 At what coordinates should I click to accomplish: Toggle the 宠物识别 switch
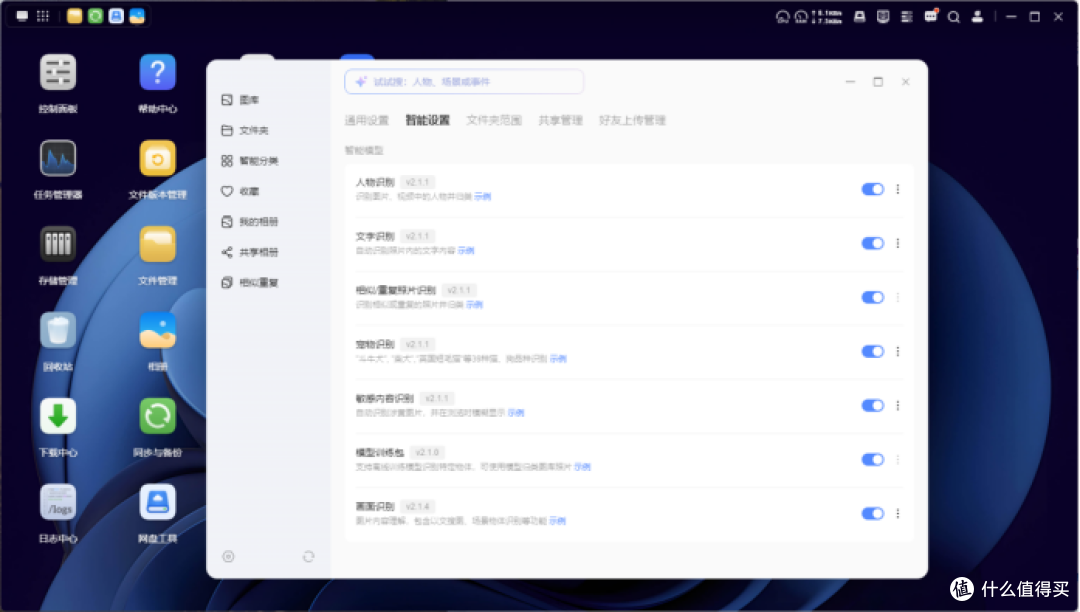coord(873,351)
